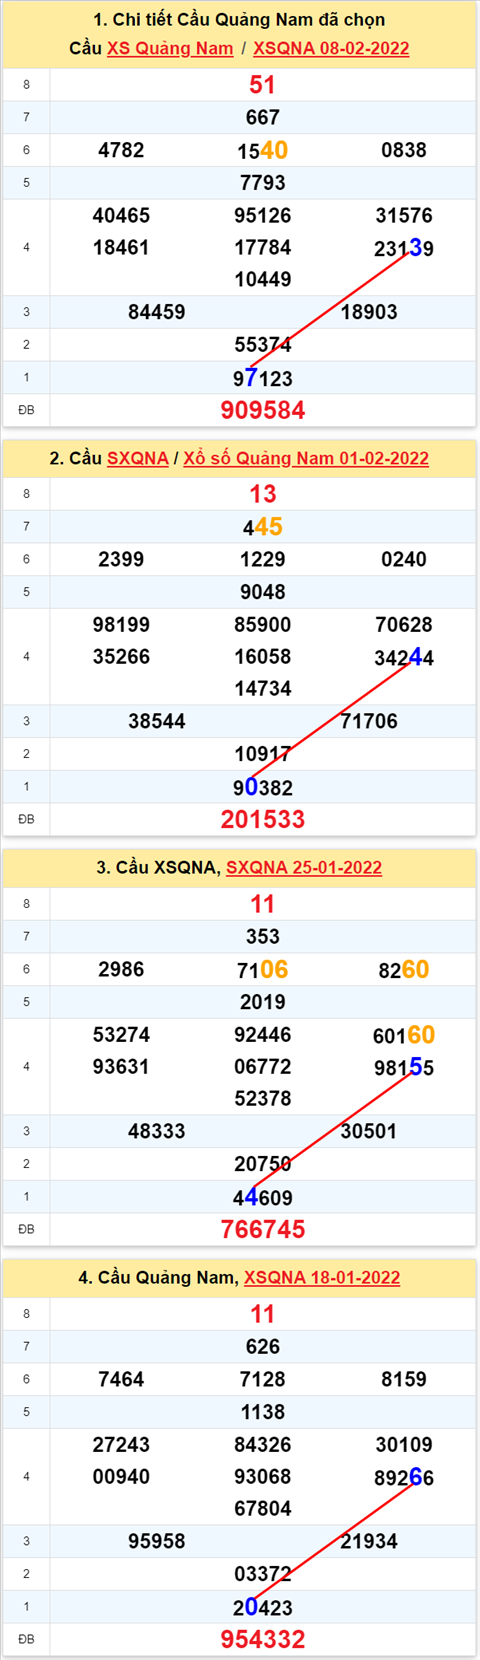The width and height of the screenshot is (480, 1660).
Task: Click the number 60160
Action: pos(404,1035)
